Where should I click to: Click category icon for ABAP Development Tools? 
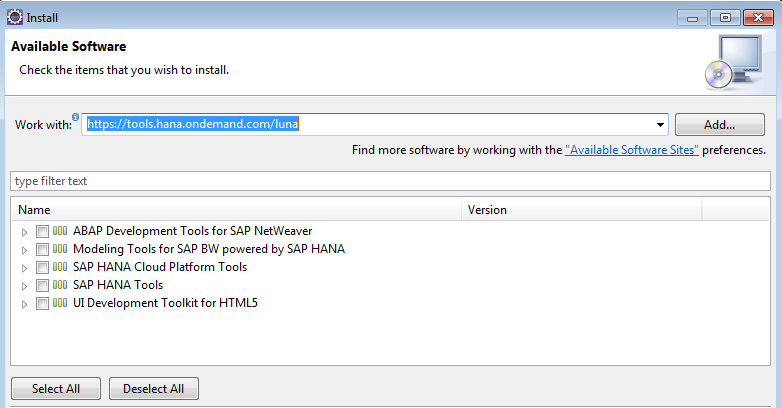[60, 231]
